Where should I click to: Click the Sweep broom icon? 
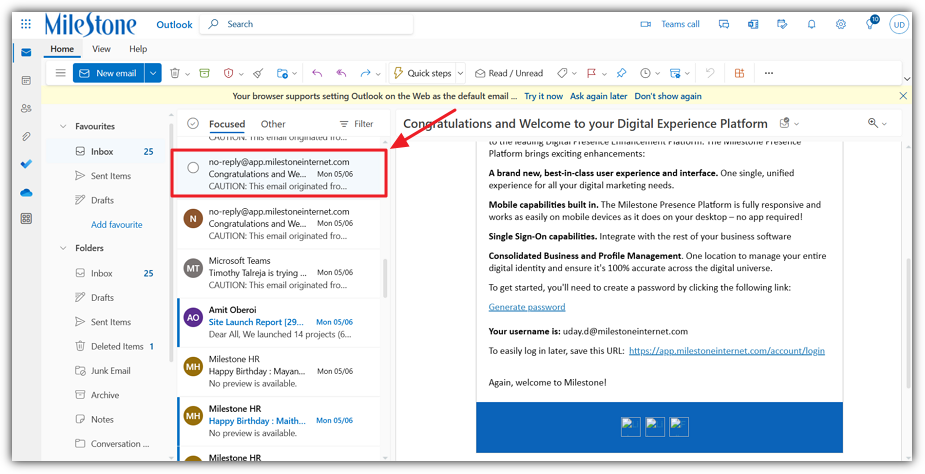(x=258, y=73)
